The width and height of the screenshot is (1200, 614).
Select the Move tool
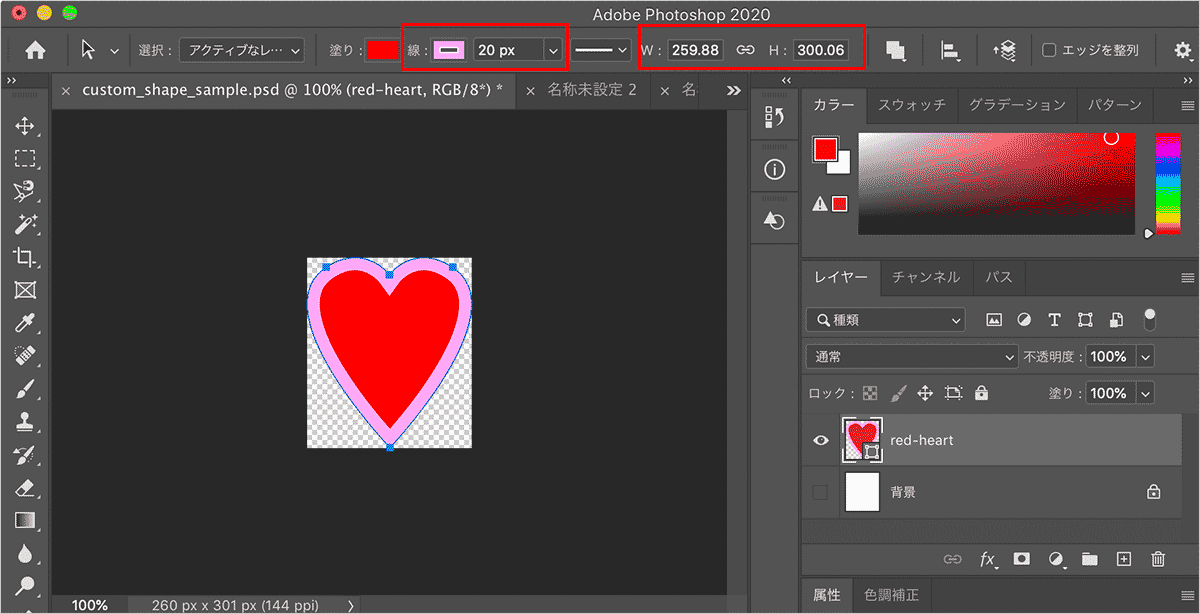[25, 126]
